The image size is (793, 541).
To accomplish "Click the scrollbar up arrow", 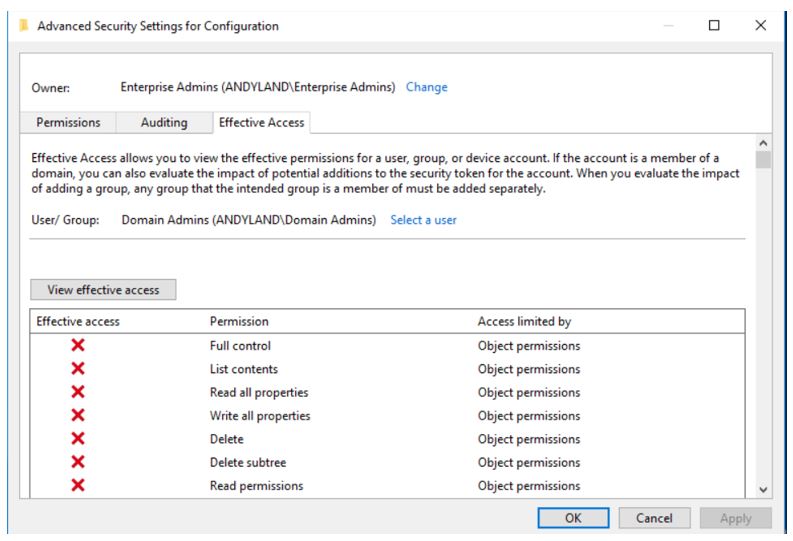I will (763, 143).
